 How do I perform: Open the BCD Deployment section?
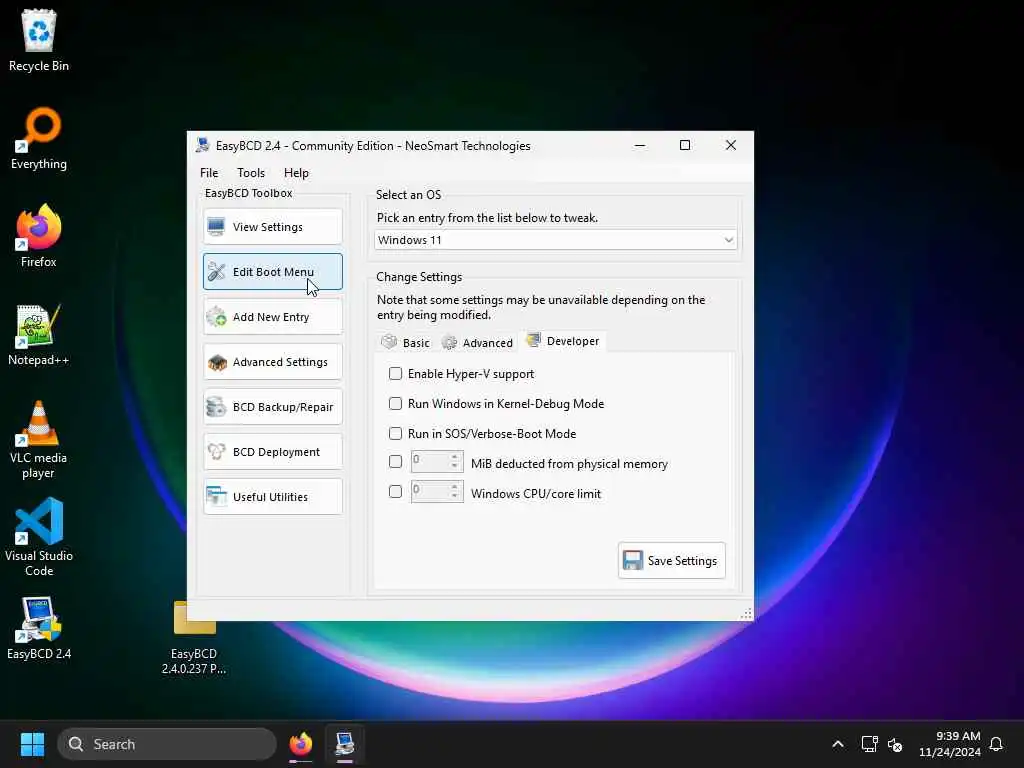pyautogui.click(x=272, y=452)
